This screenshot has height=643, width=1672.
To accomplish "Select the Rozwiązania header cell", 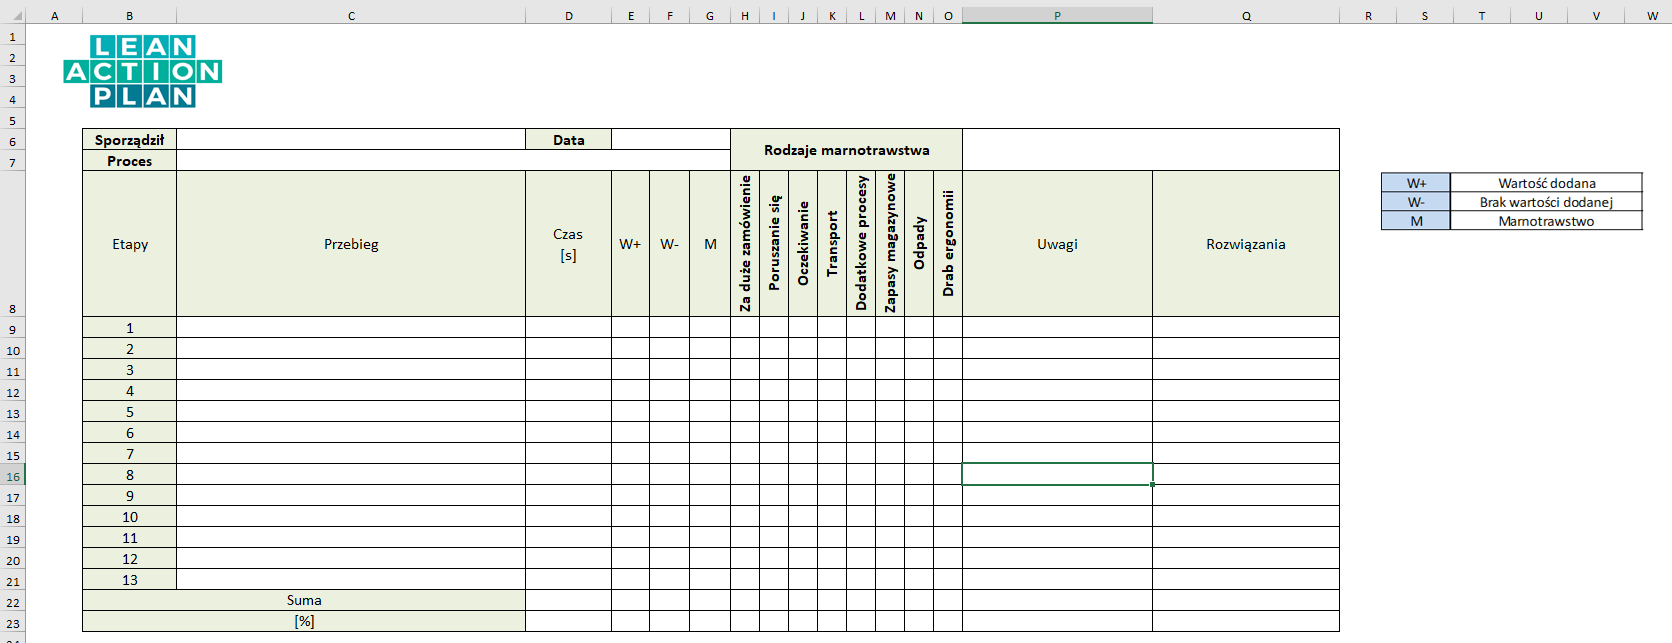I will tap(1245, 244).
